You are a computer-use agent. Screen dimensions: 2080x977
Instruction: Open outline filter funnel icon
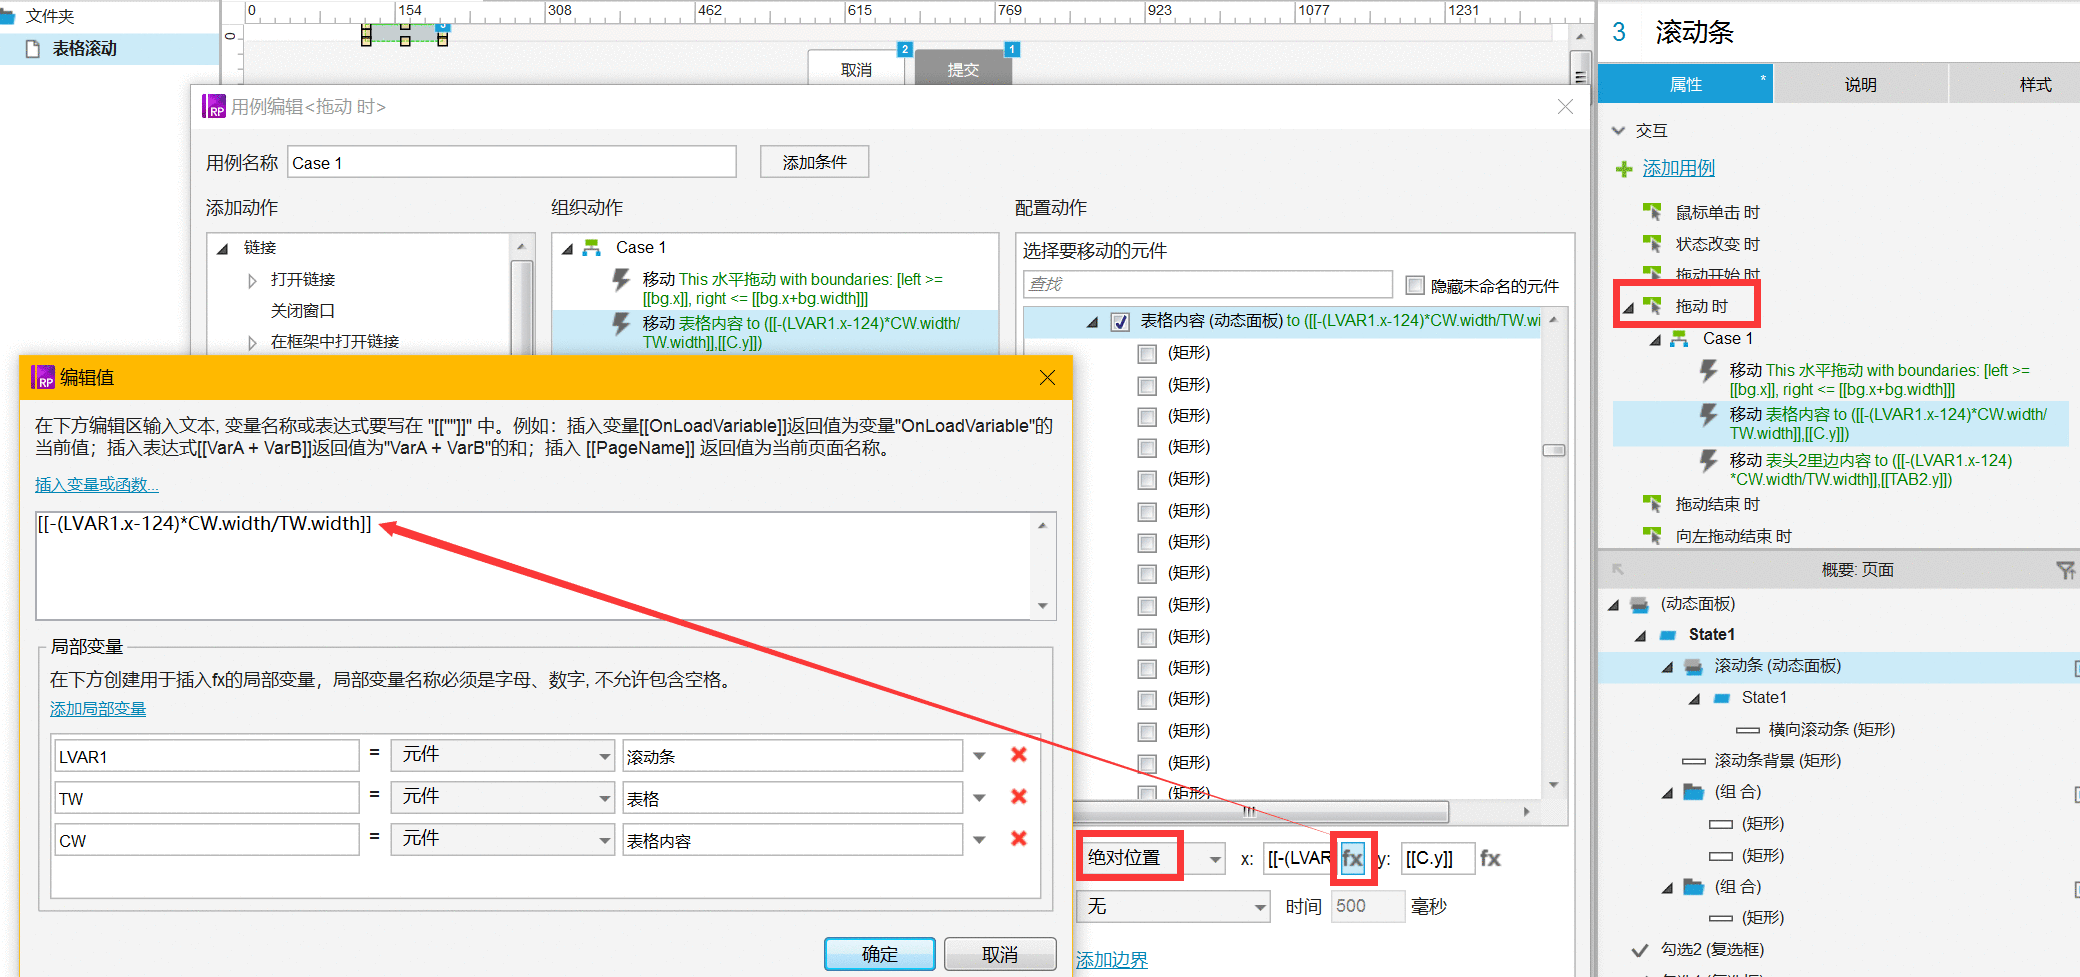click(2065, 570)
